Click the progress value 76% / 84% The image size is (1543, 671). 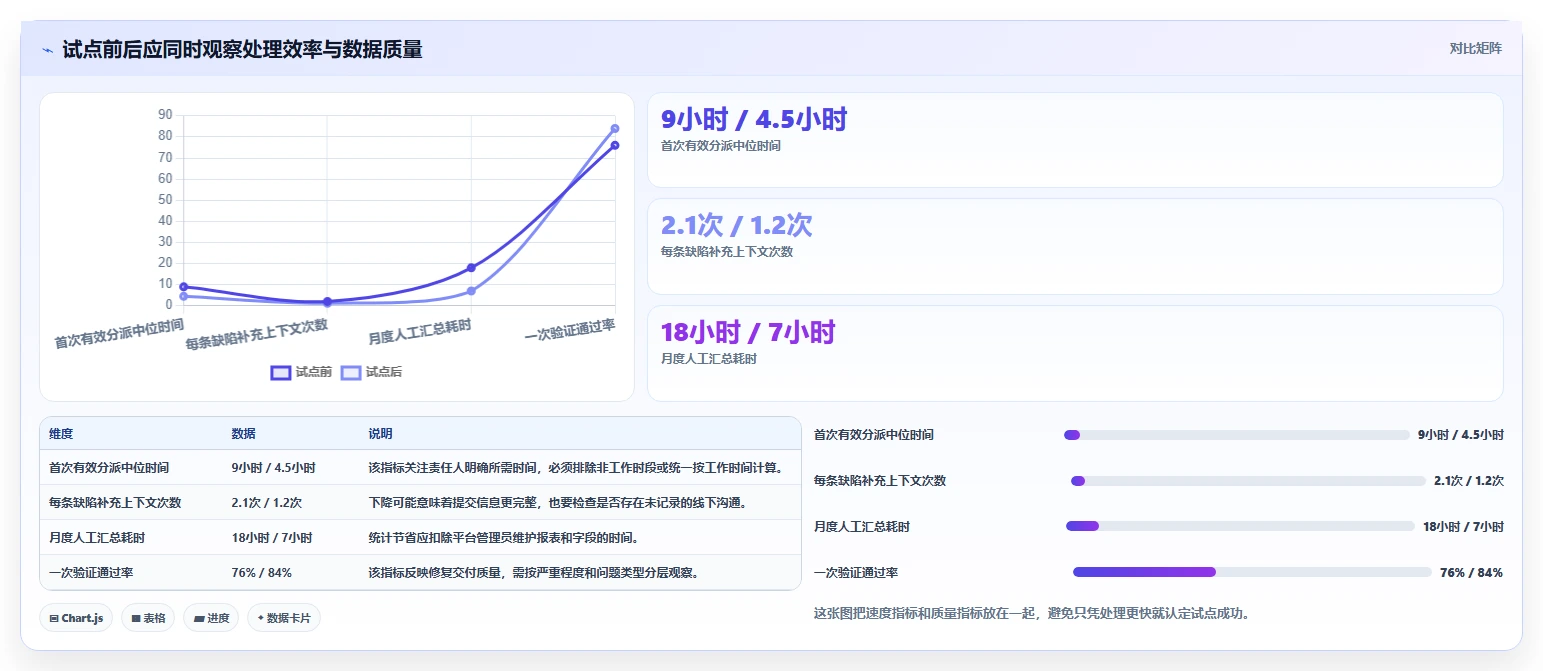pyautogui.click(x=1471, y=573)
